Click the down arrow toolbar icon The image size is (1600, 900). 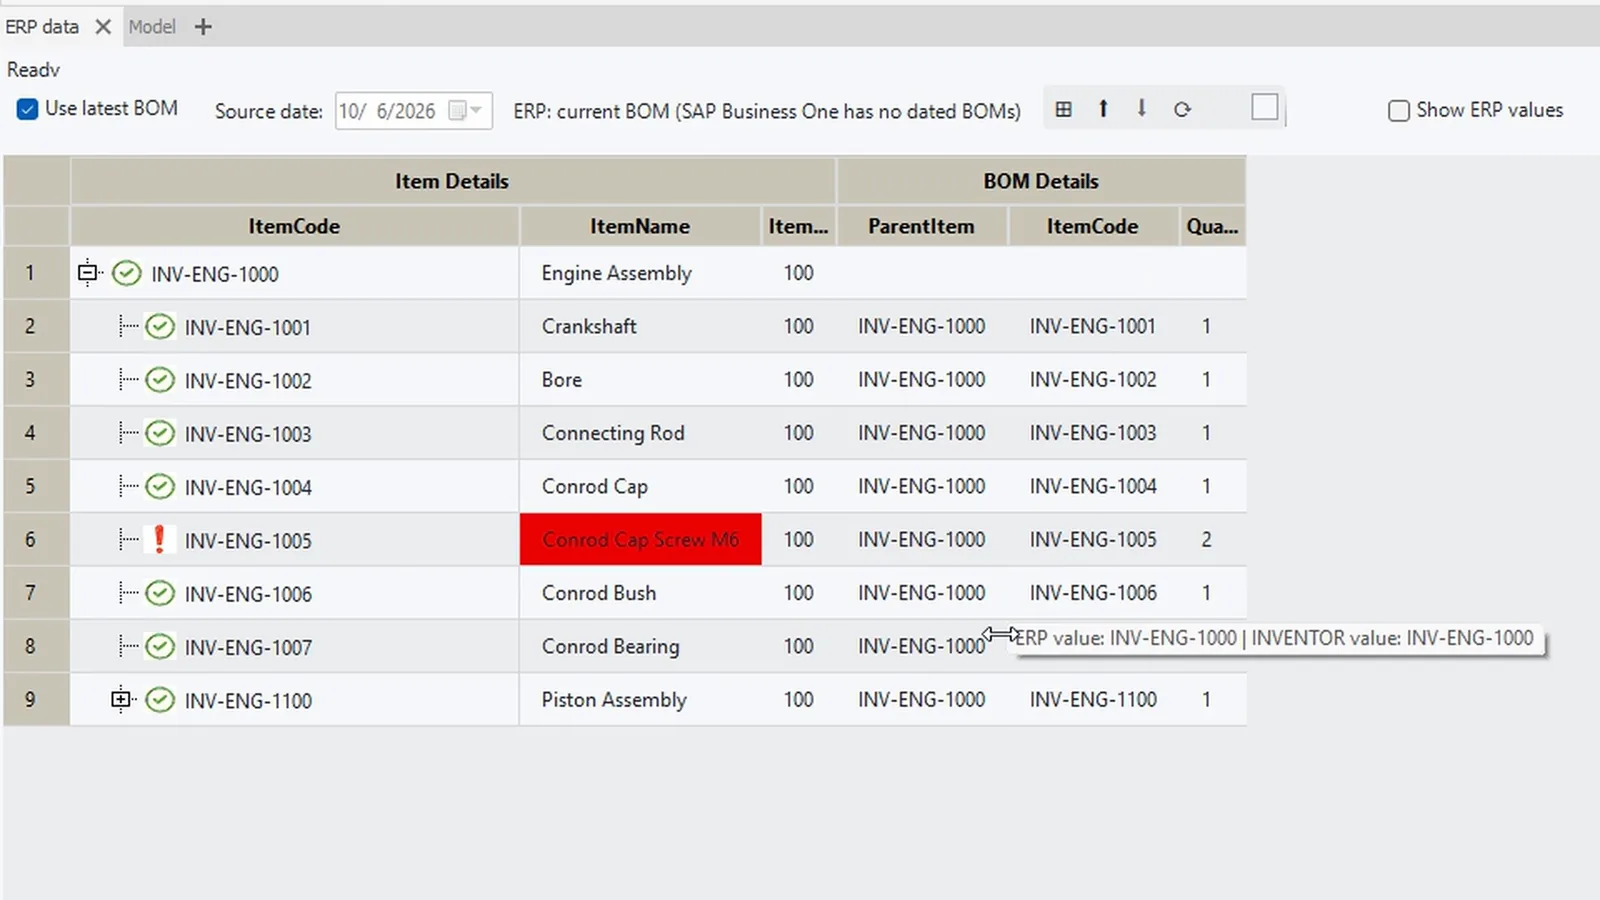1142,108
